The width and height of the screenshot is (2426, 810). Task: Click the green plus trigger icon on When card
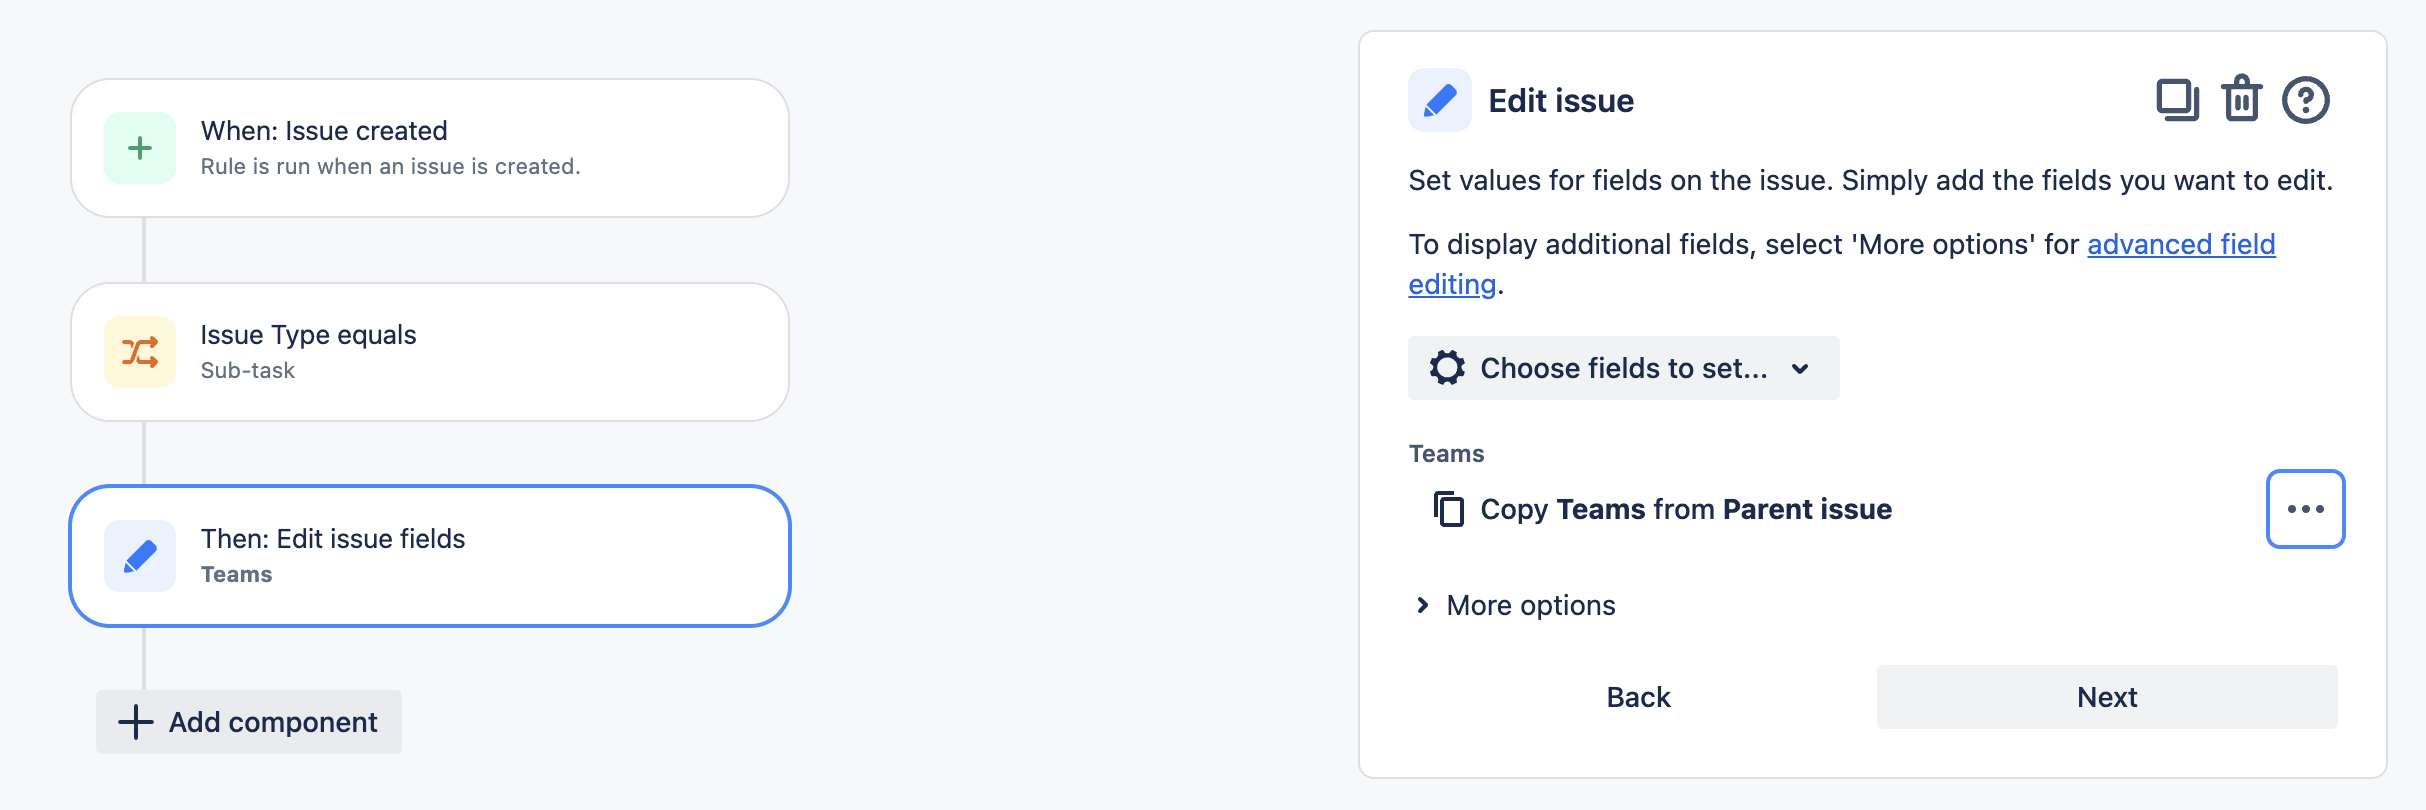tap(139, 147)
